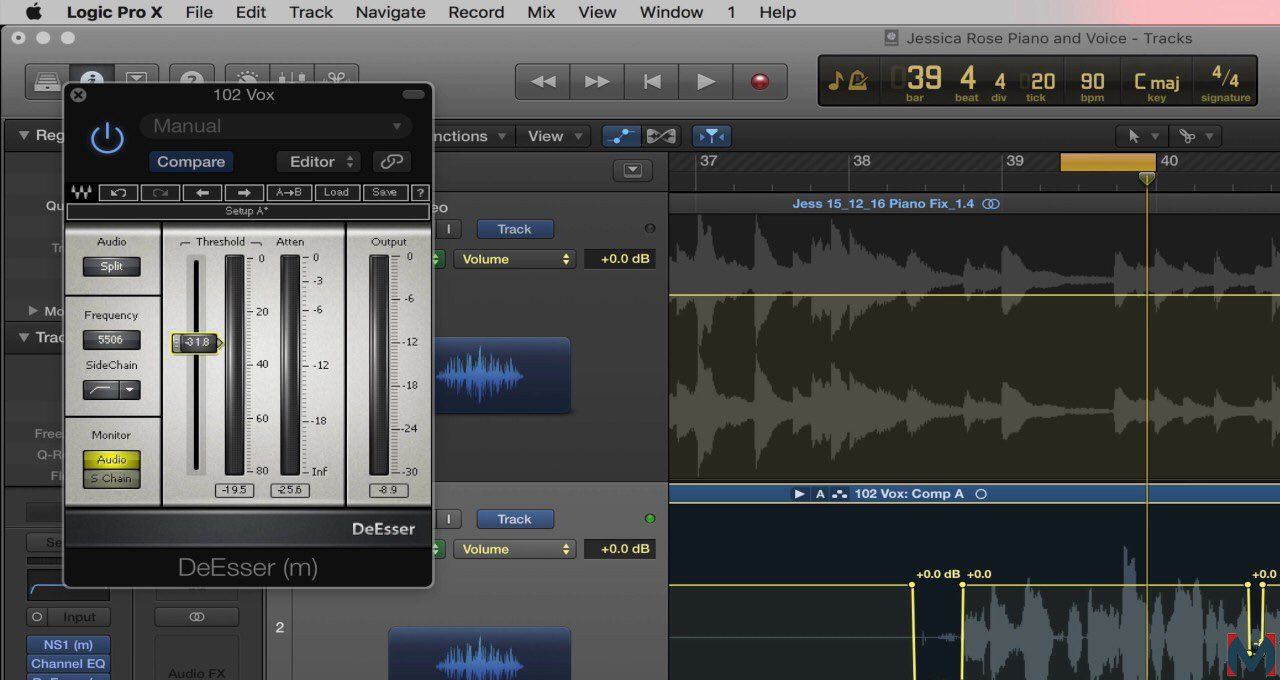This screenshot has height=680, width=1280.
Task: Click the plugin link chain icon
Action: tap(391, 162)
